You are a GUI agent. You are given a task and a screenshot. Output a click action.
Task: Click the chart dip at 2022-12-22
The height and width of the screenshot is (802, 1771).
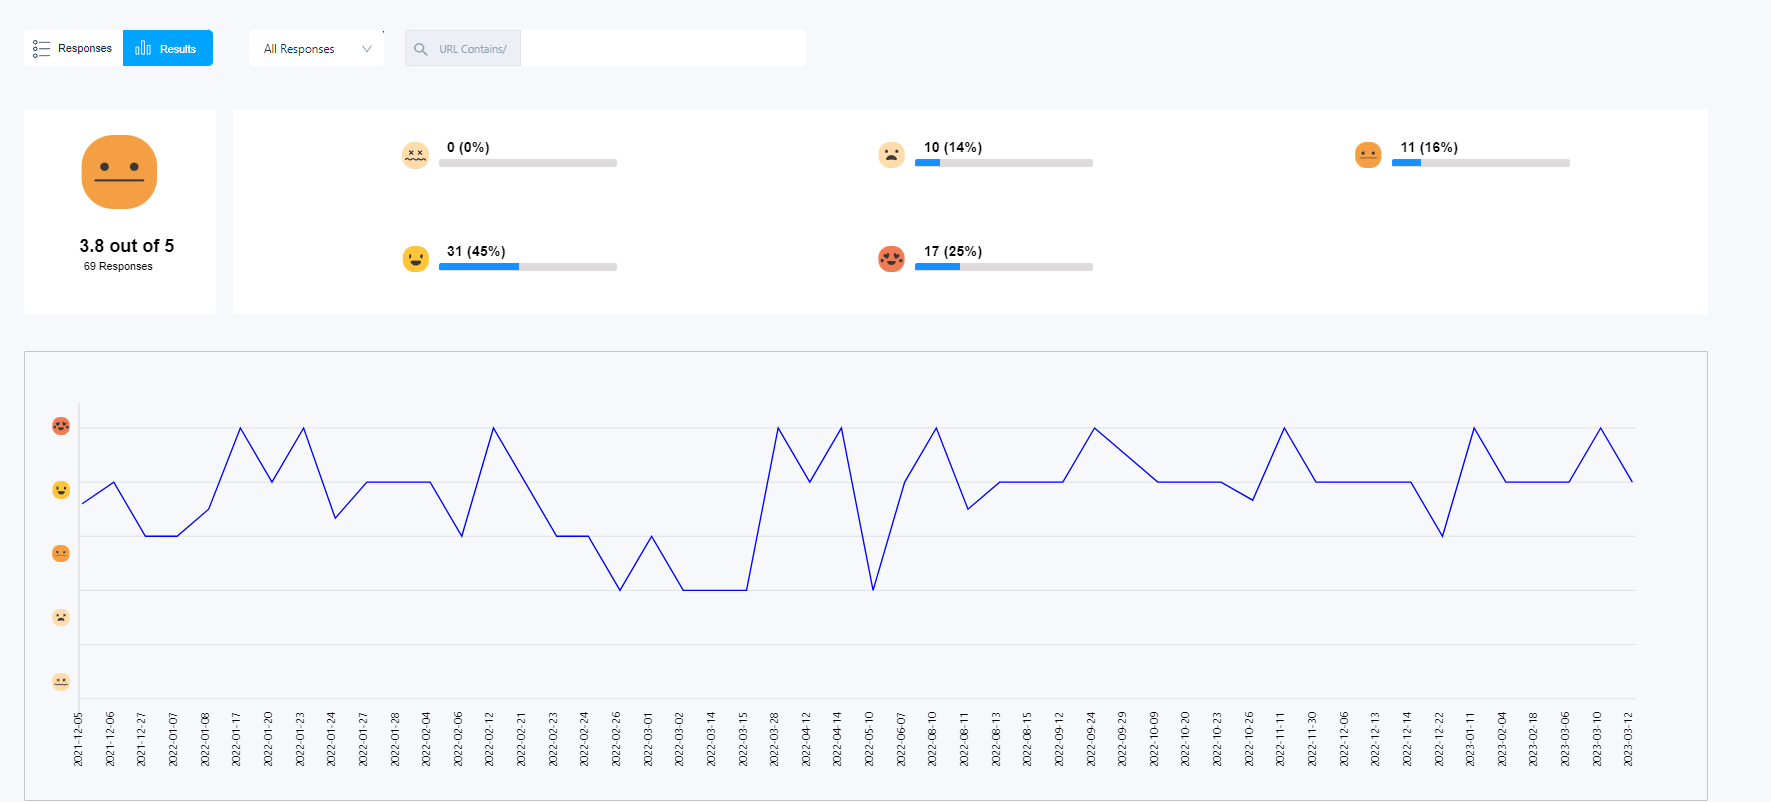(1442, 536)
